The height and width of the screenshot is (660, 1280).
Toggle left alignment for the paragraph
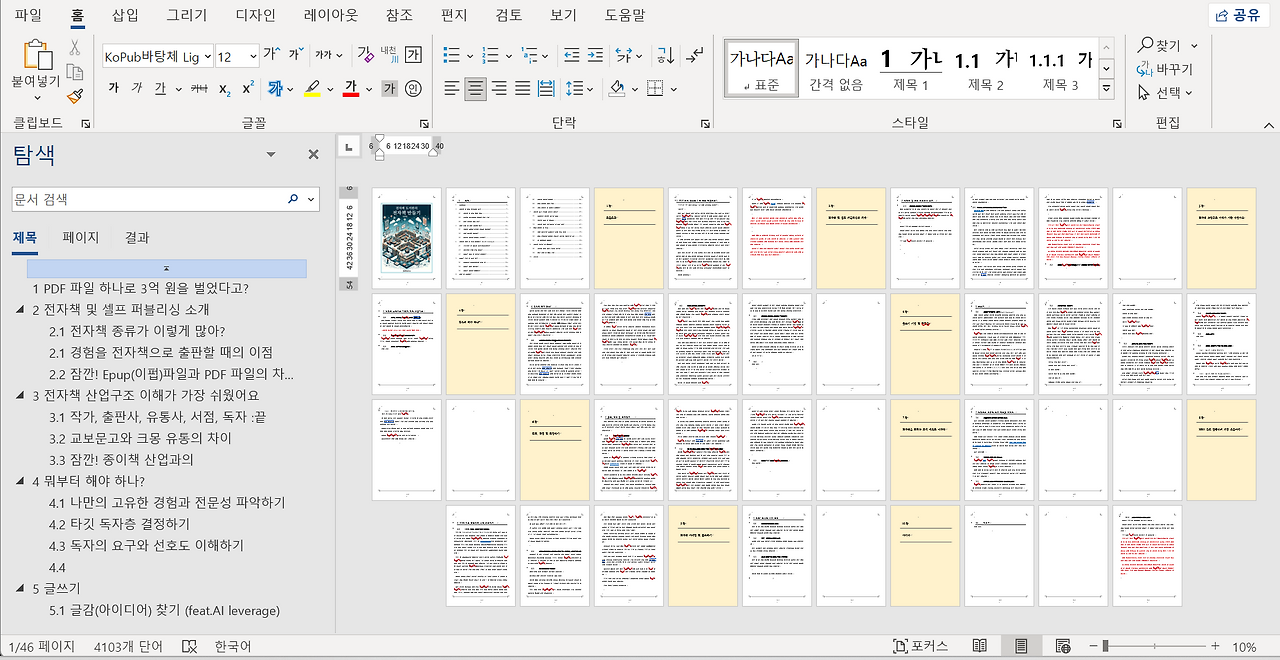(x=450, y=88)
